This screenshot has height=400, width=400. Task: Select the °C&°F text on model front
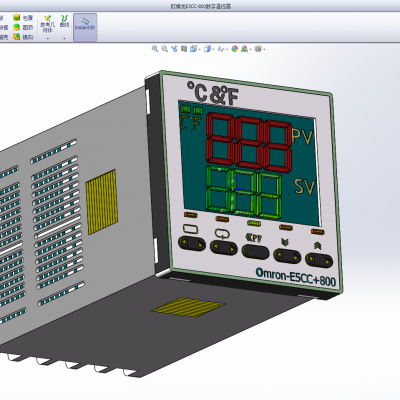tap(212, 94)
